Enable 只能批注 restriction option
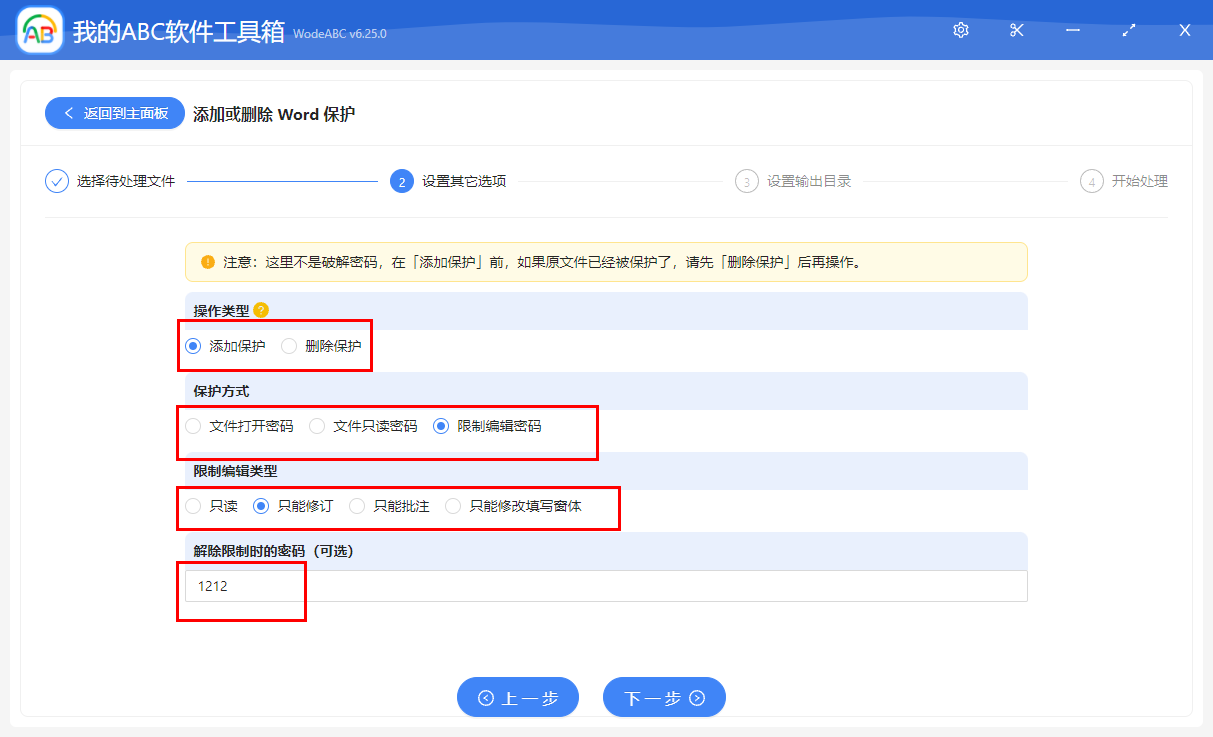Image resolution: width=1213 pixels, height=737 pixels. click(x=357, y=506)
